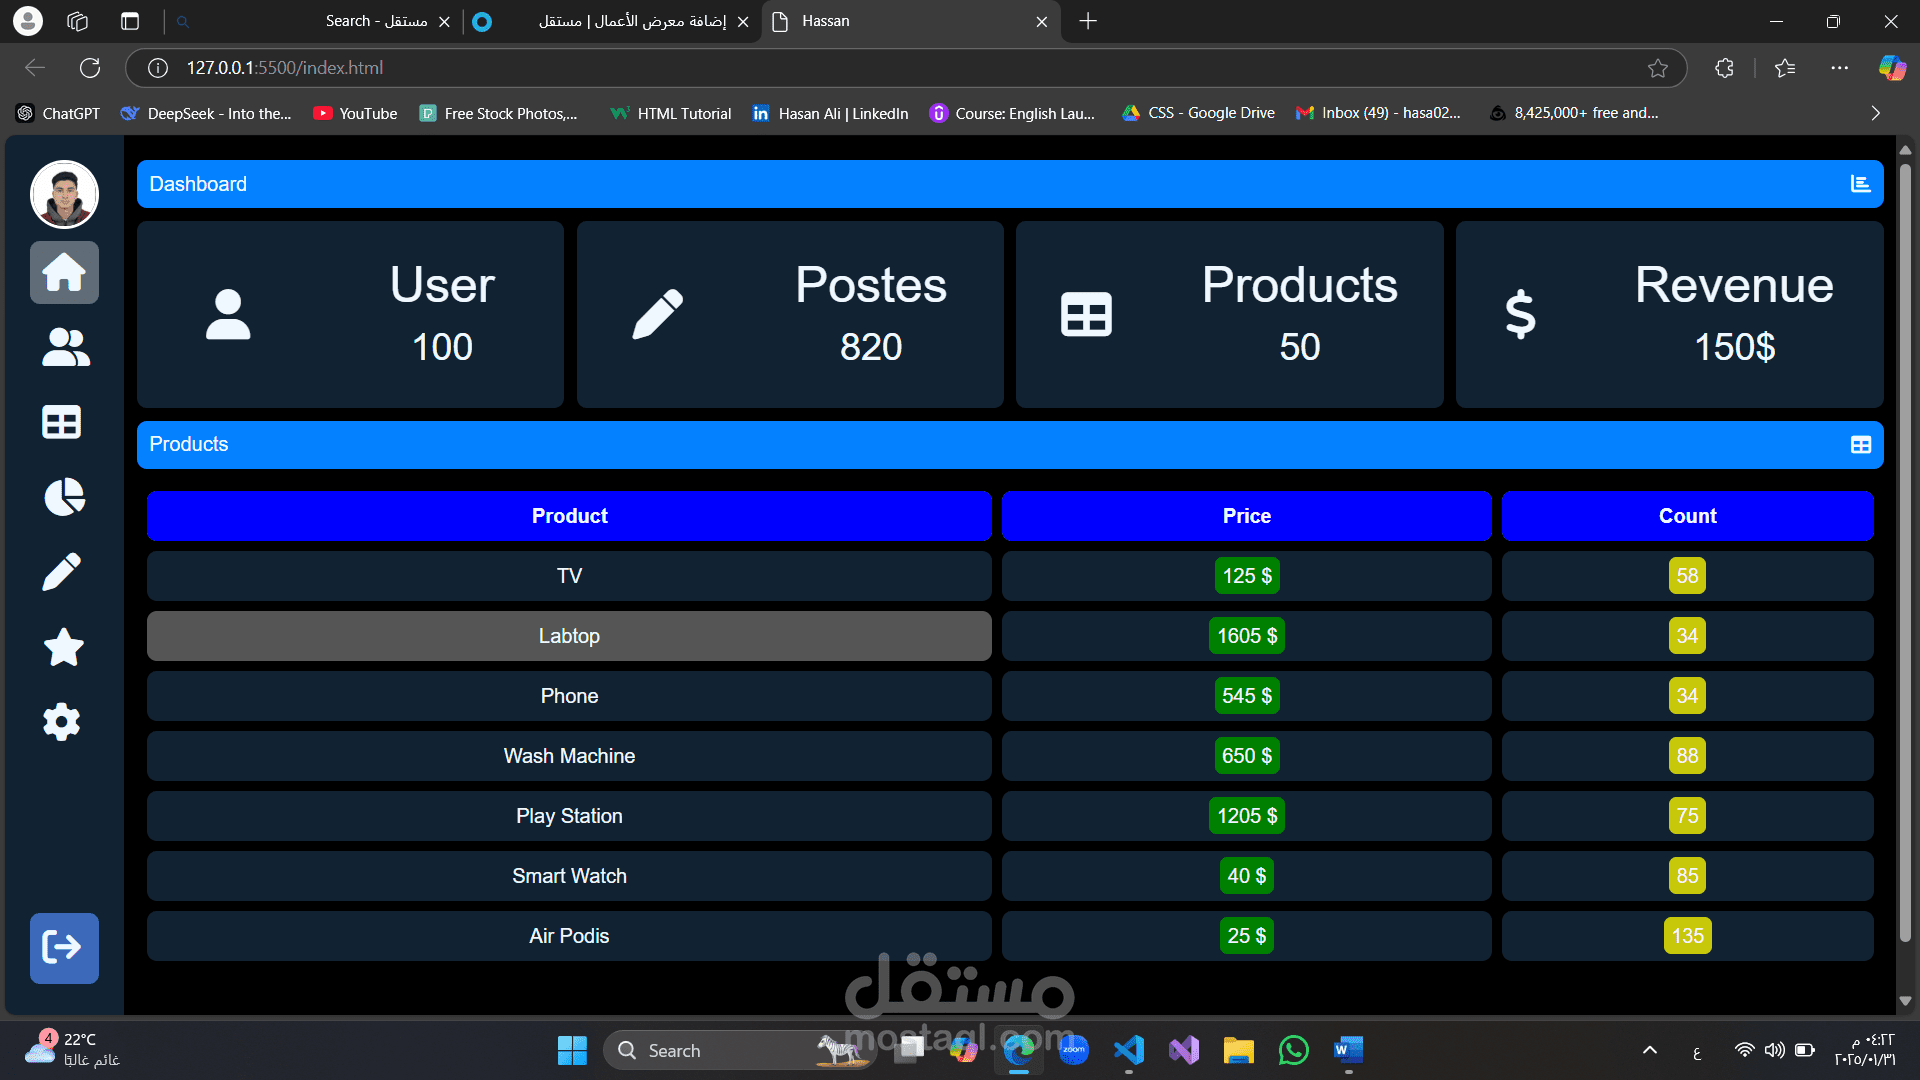This screenshot has height=1080, width=1920.
Task: Open the settings gear icon in sidebar
Action: (62, 722)
